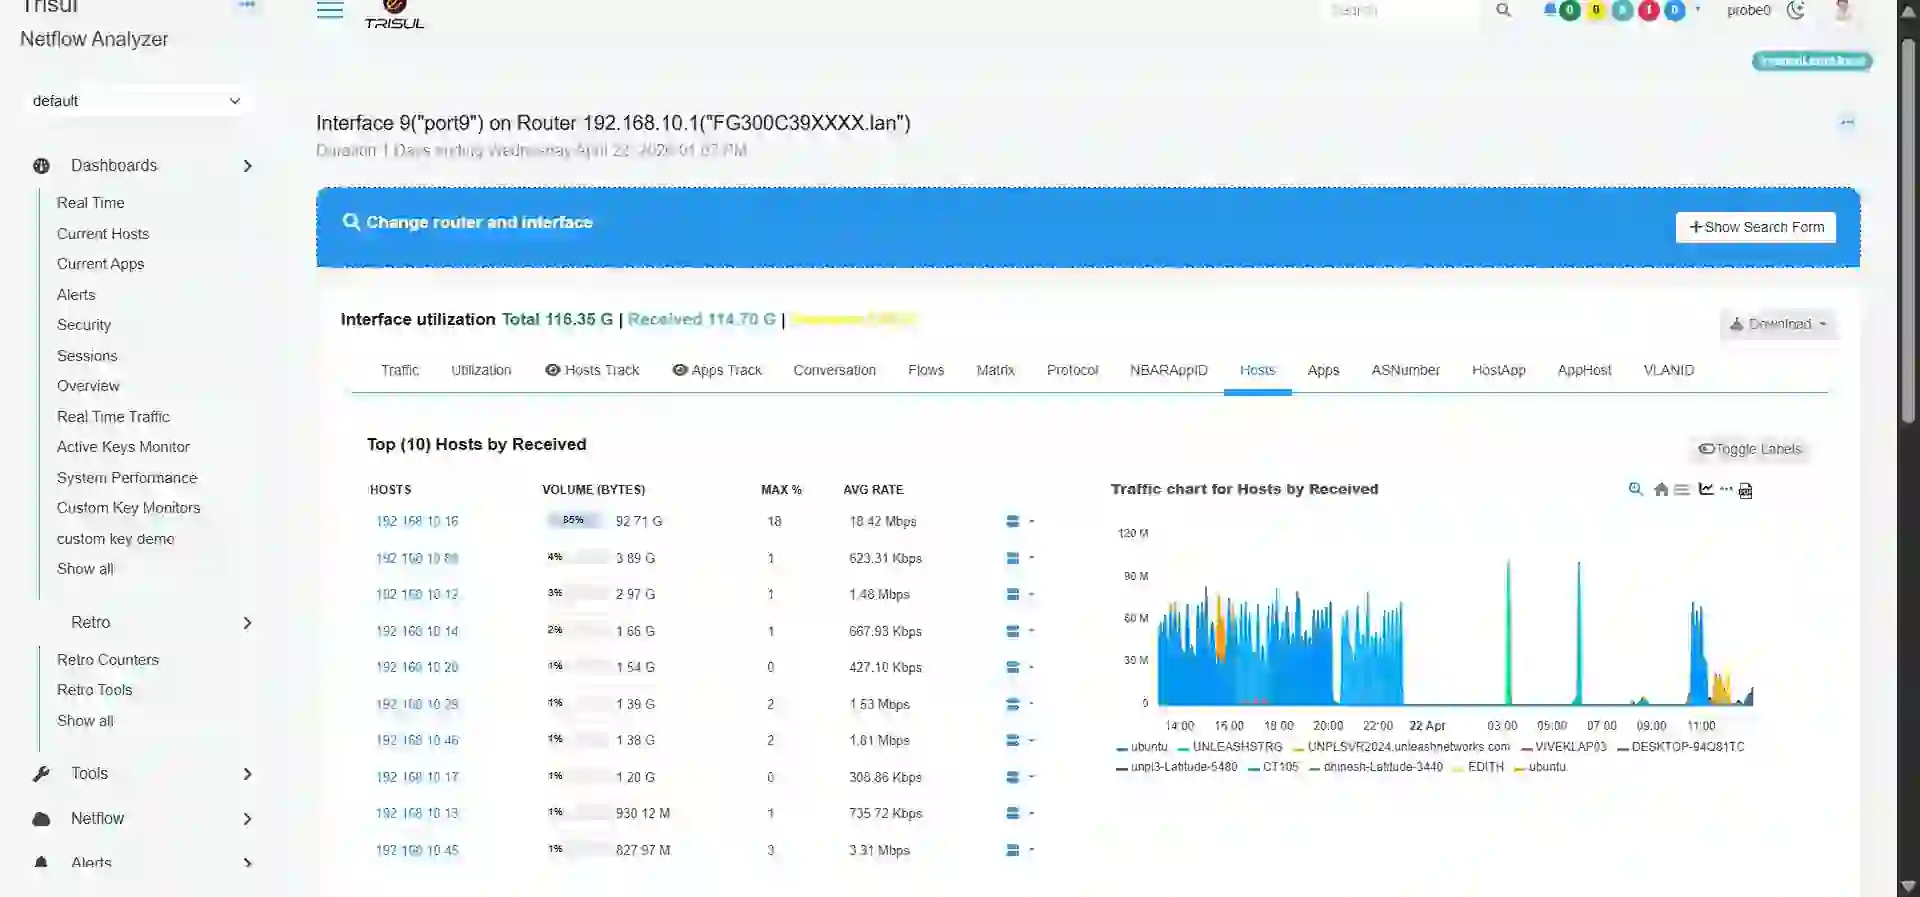Open the Hosts Track eye tab

point(591,370)
